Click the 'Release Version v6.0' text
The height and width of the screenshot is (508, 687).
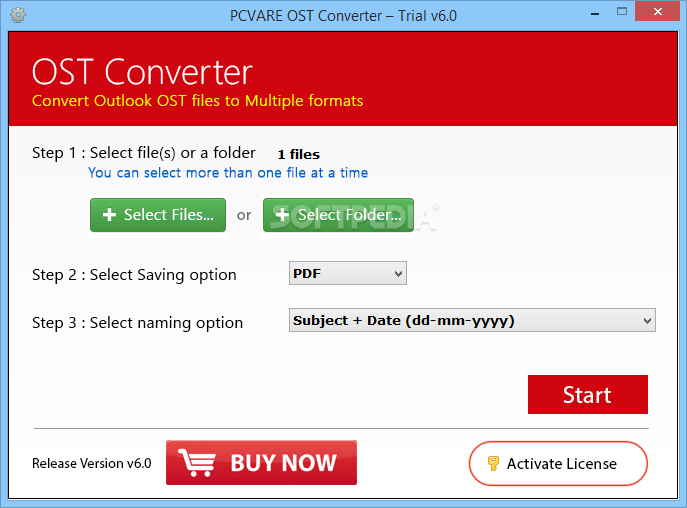pyautogui.click(x=92, y=463)
